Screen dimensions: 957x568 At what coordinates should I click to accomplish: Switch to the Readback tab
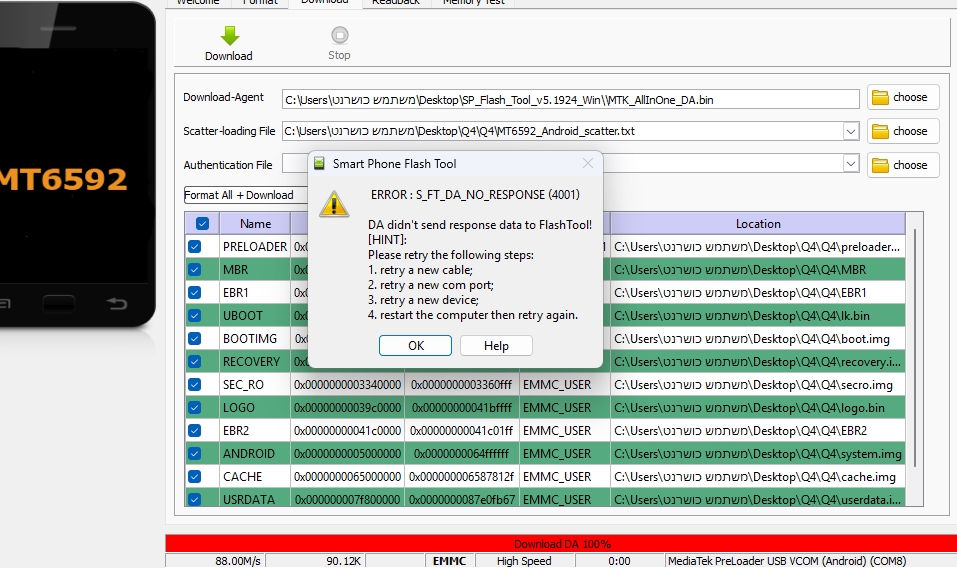[x=395, y=2]
